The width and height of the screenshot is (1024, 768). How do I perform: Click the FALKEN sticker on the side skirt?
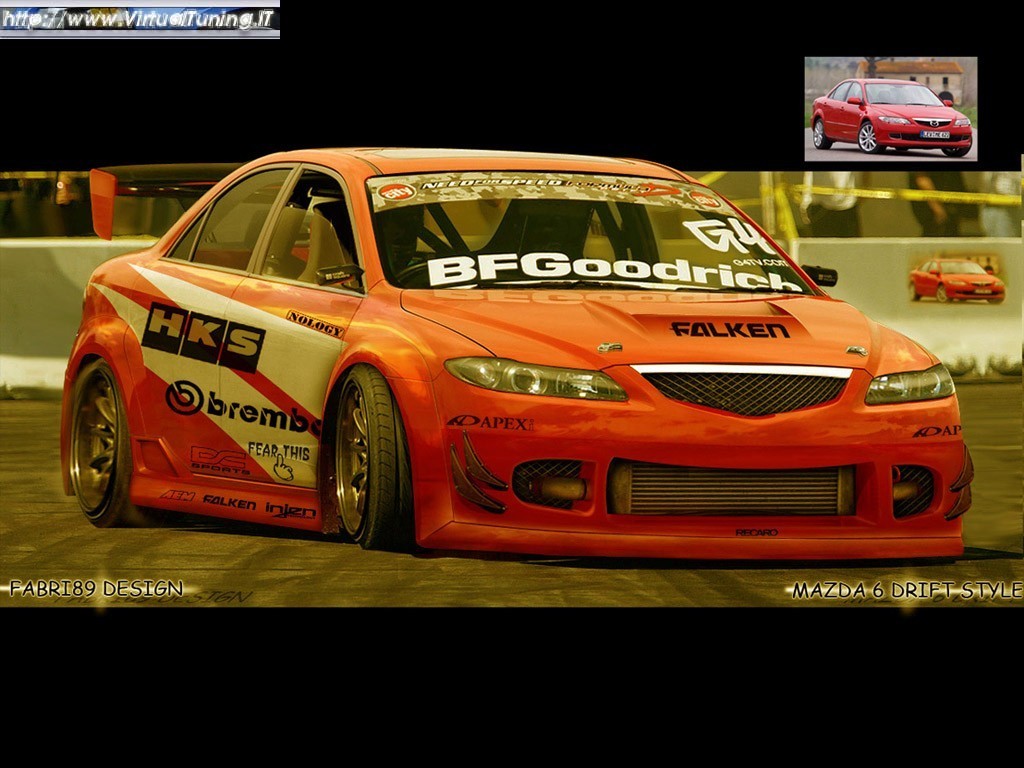229,502
